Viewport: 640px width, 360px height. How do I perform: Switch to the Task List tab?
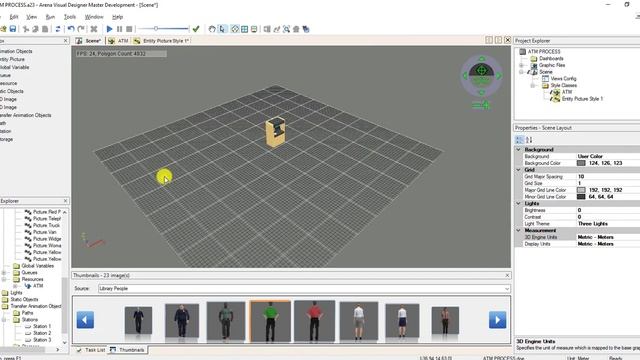(91, 350)
